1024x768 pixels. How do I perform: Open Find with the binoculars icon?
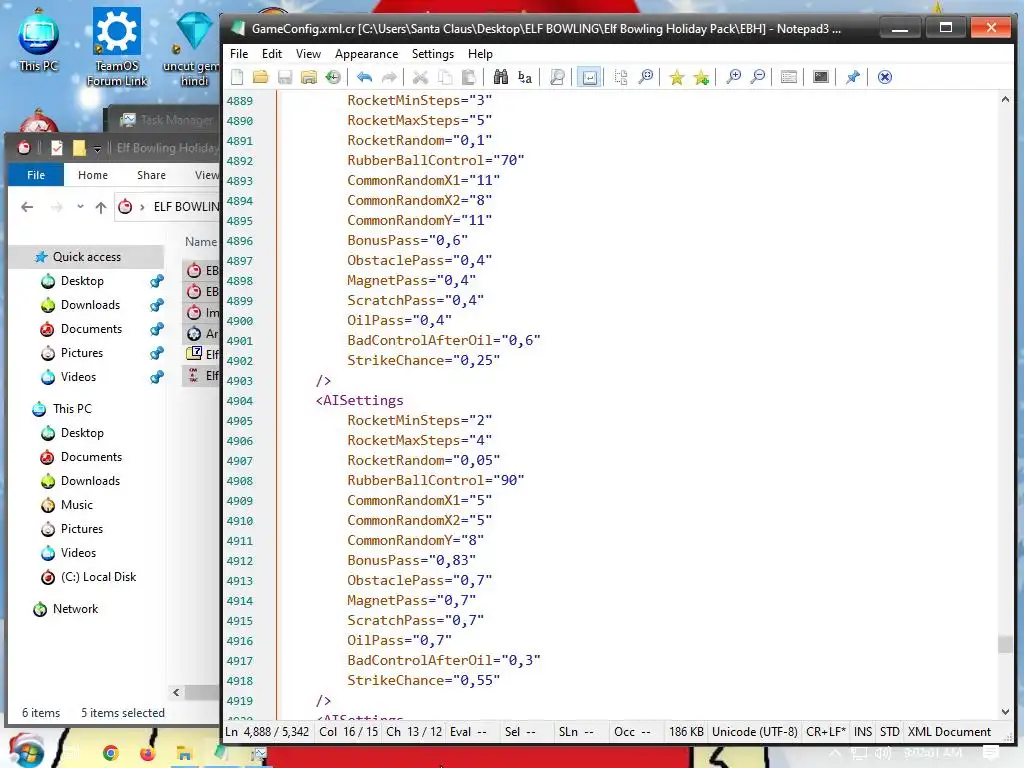[x=501, y=77]
